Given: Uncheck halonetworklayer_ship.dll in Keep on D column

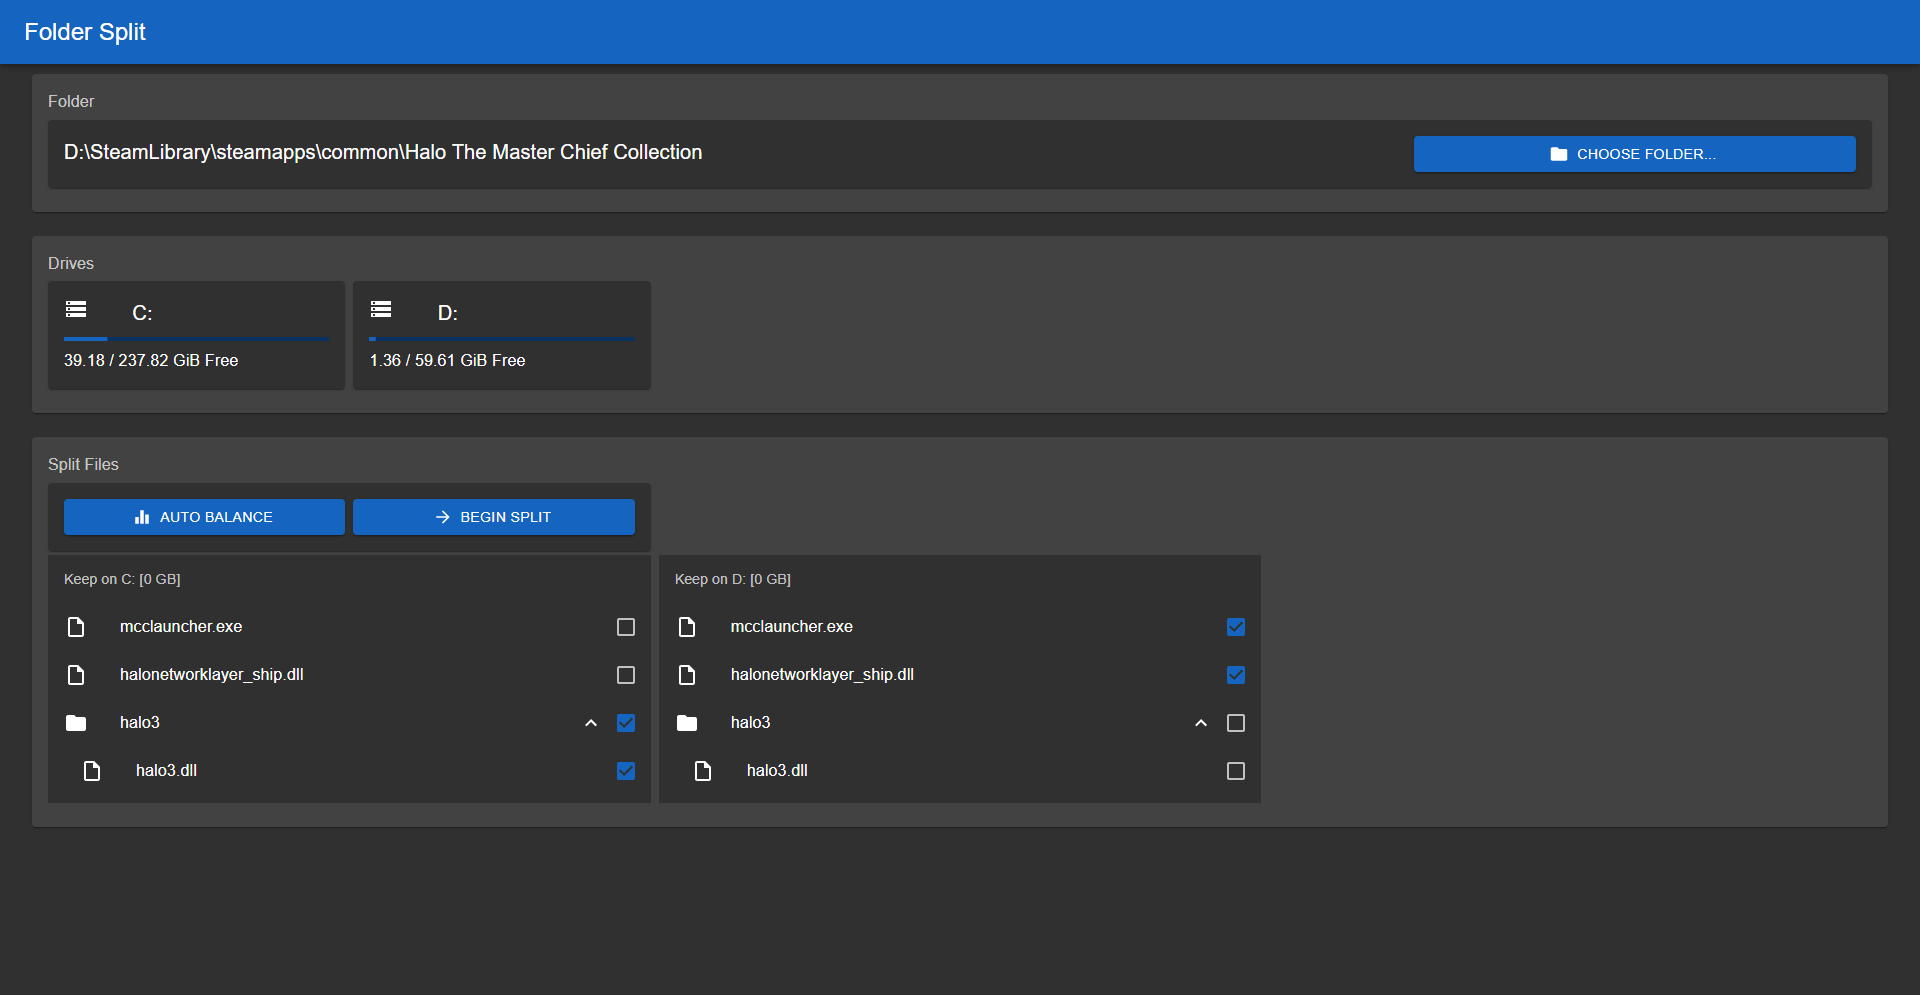Looking at the screenshot, I should (1236, 675).
